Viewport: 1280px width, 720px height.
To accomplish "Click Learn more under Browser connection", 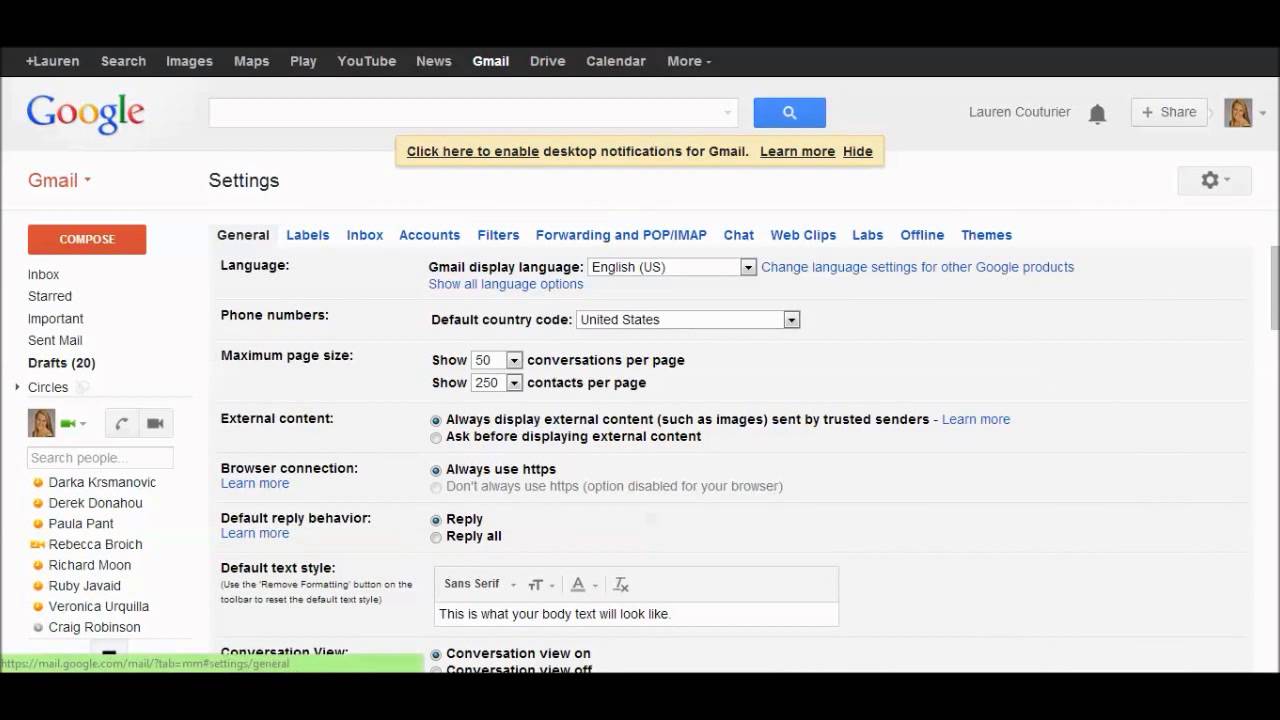I will coord(255,483).
